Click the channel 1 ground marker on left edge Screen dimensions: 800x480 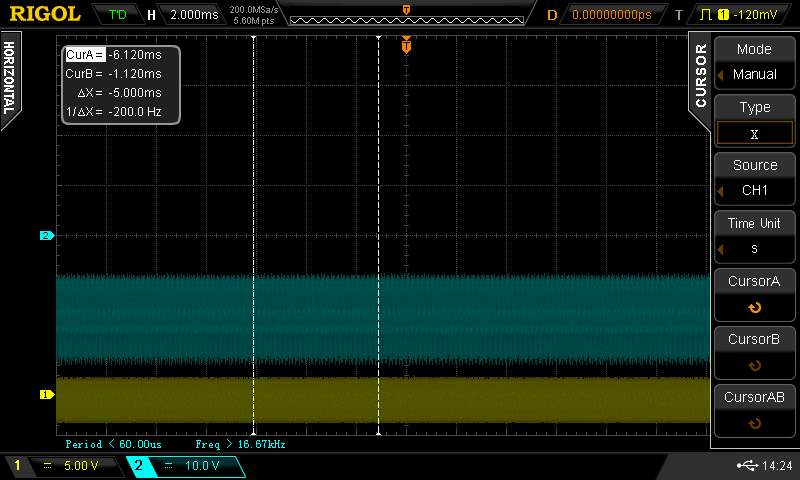(45, 394)
